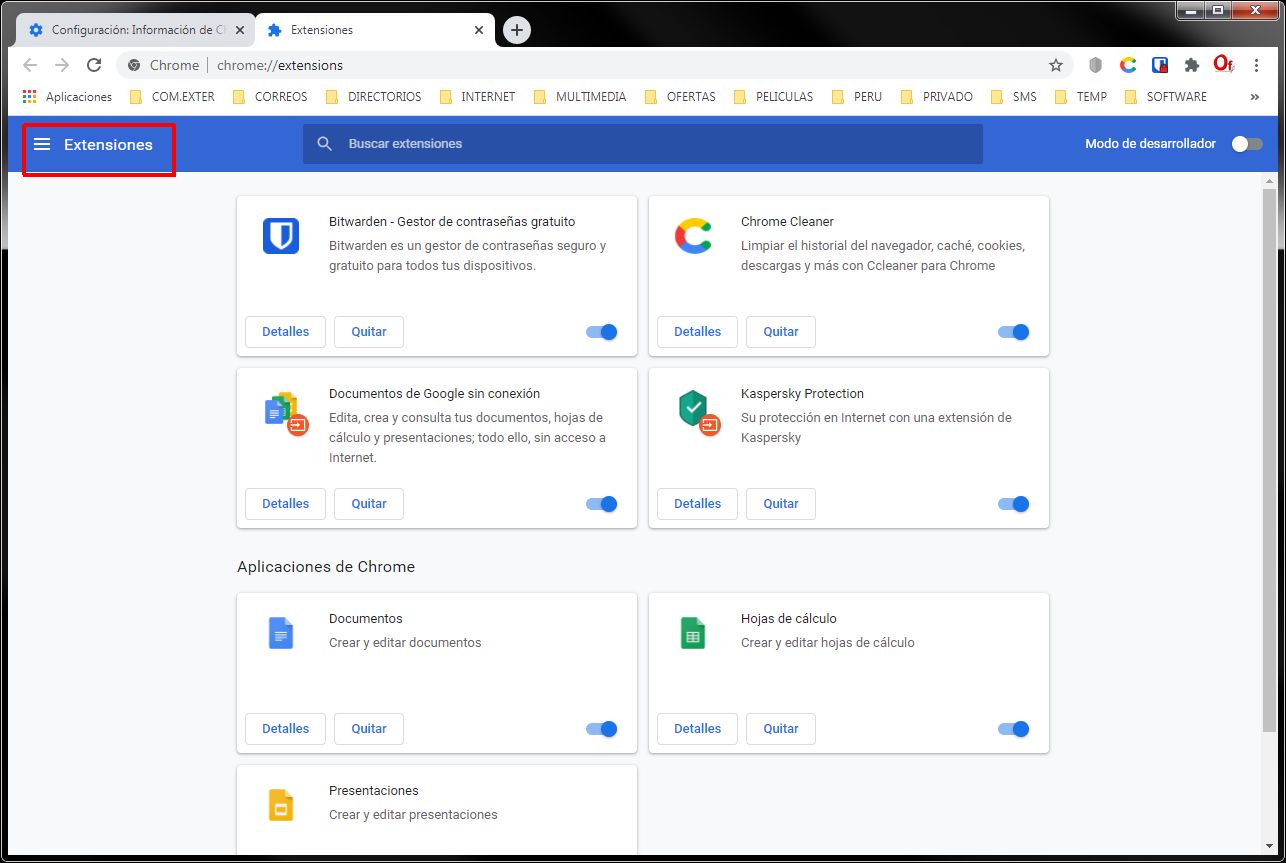The height and width of the screenshot is (863, 1286).
Task: Toggle Modo de desarrollador switch
Action: pos(1246,144)
